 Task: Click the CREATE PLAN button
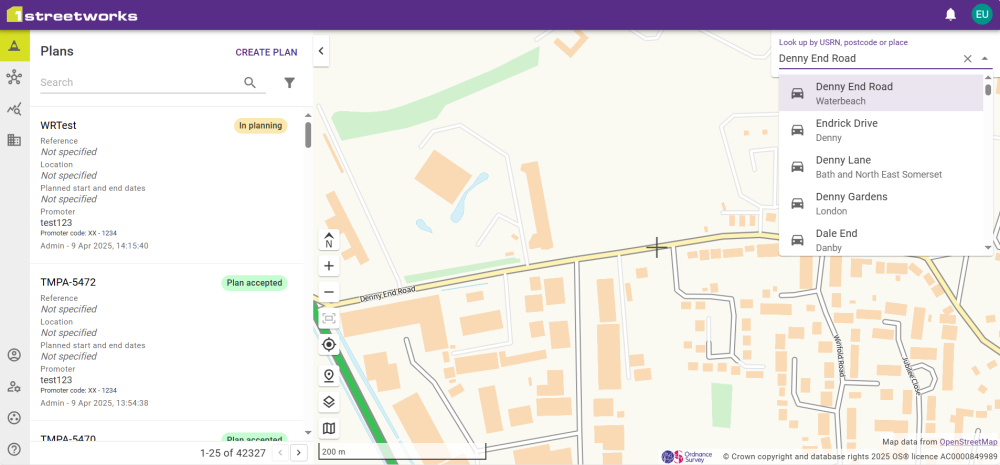(x=266, y=52)
